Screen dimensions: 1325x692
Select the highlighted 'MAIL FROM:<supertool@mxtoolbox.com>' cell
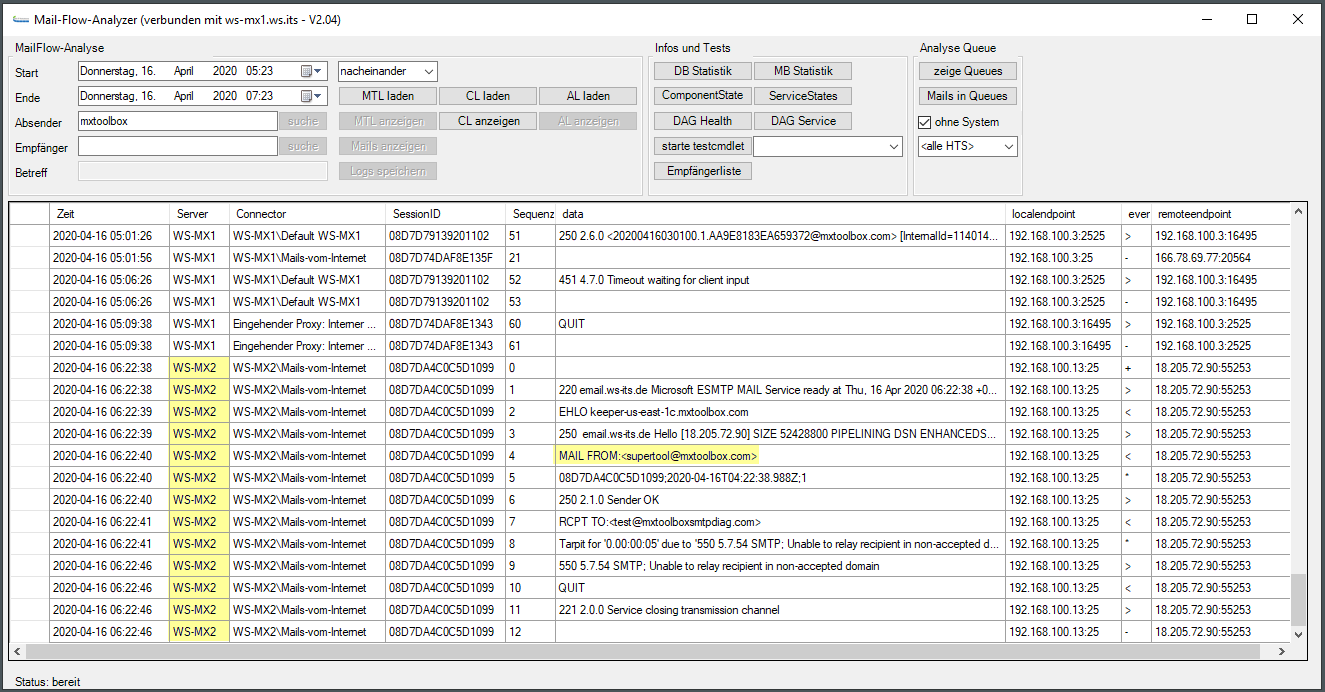pos(780,456)
